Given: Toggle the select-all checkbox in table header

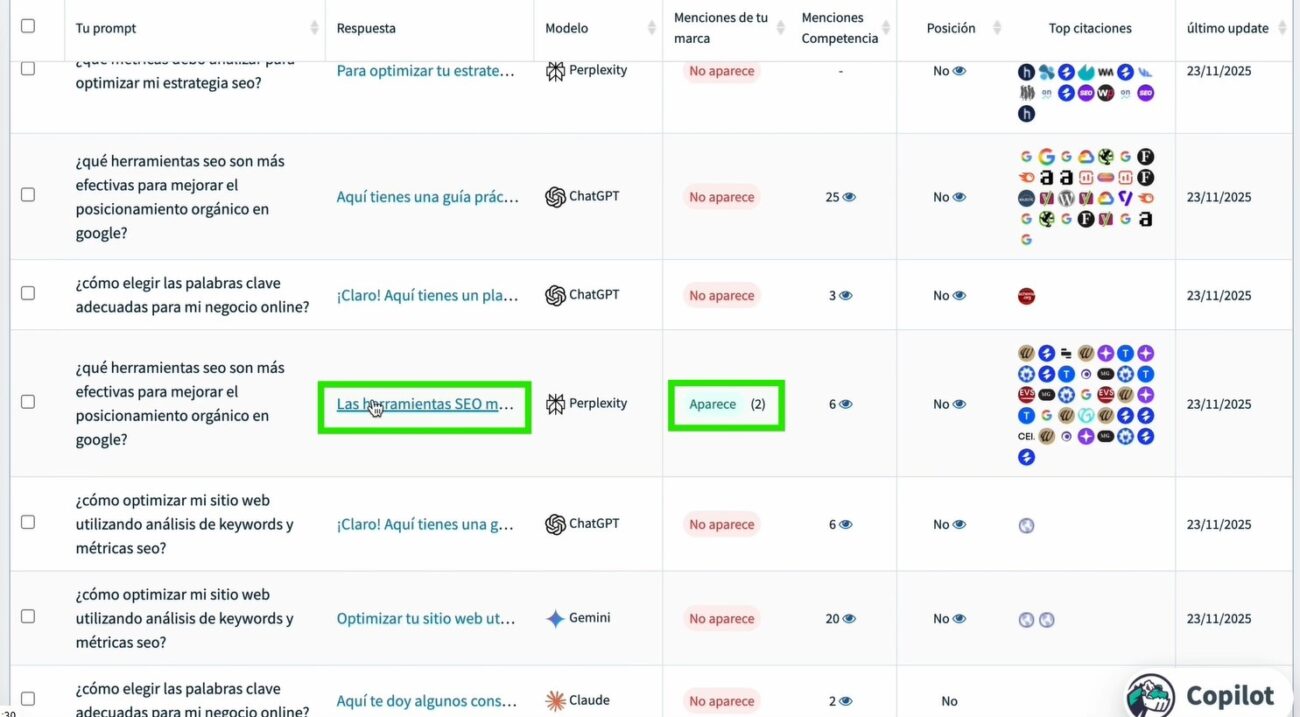Looking at the screenshot, I should 28,26.
